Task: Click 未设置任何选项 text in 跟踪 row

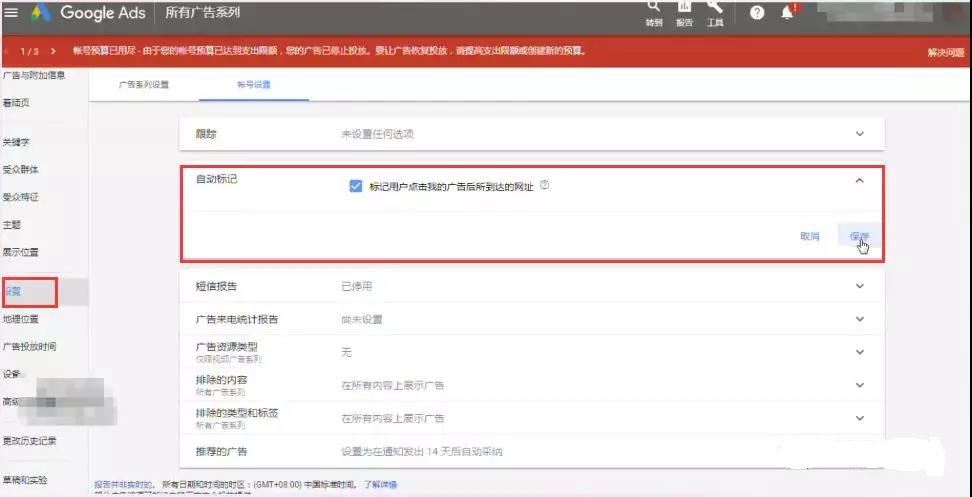Action: pyautogui.click(x=378, y=134)
